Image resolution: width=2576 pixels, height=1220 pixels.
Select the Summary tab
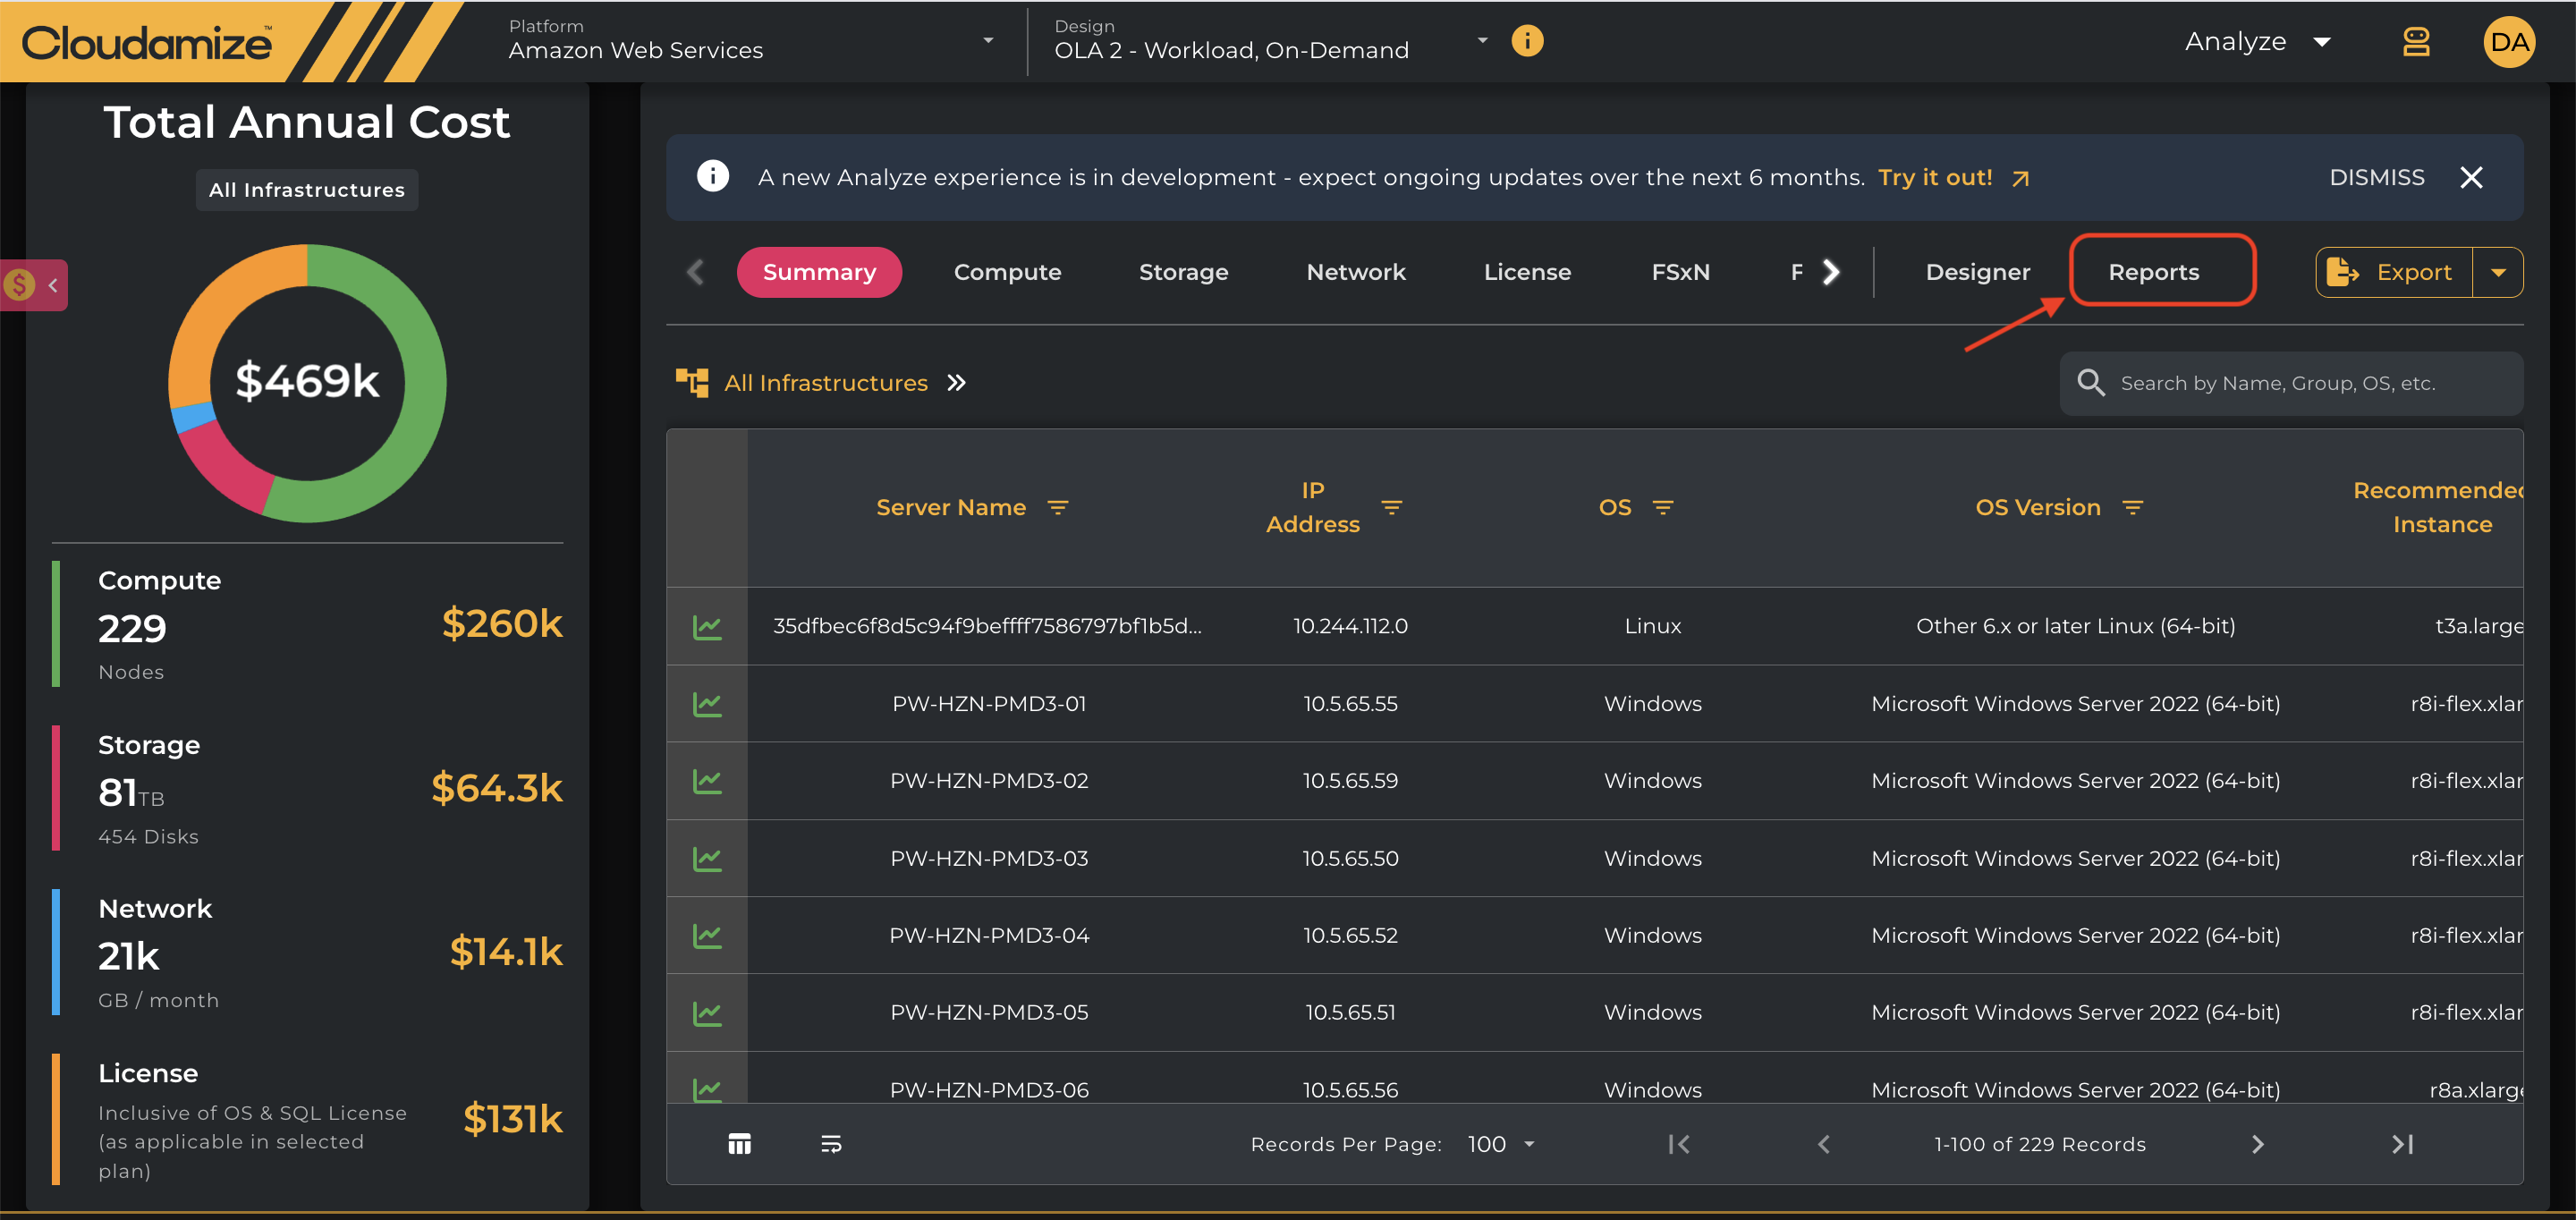click(x=819, y=273)
